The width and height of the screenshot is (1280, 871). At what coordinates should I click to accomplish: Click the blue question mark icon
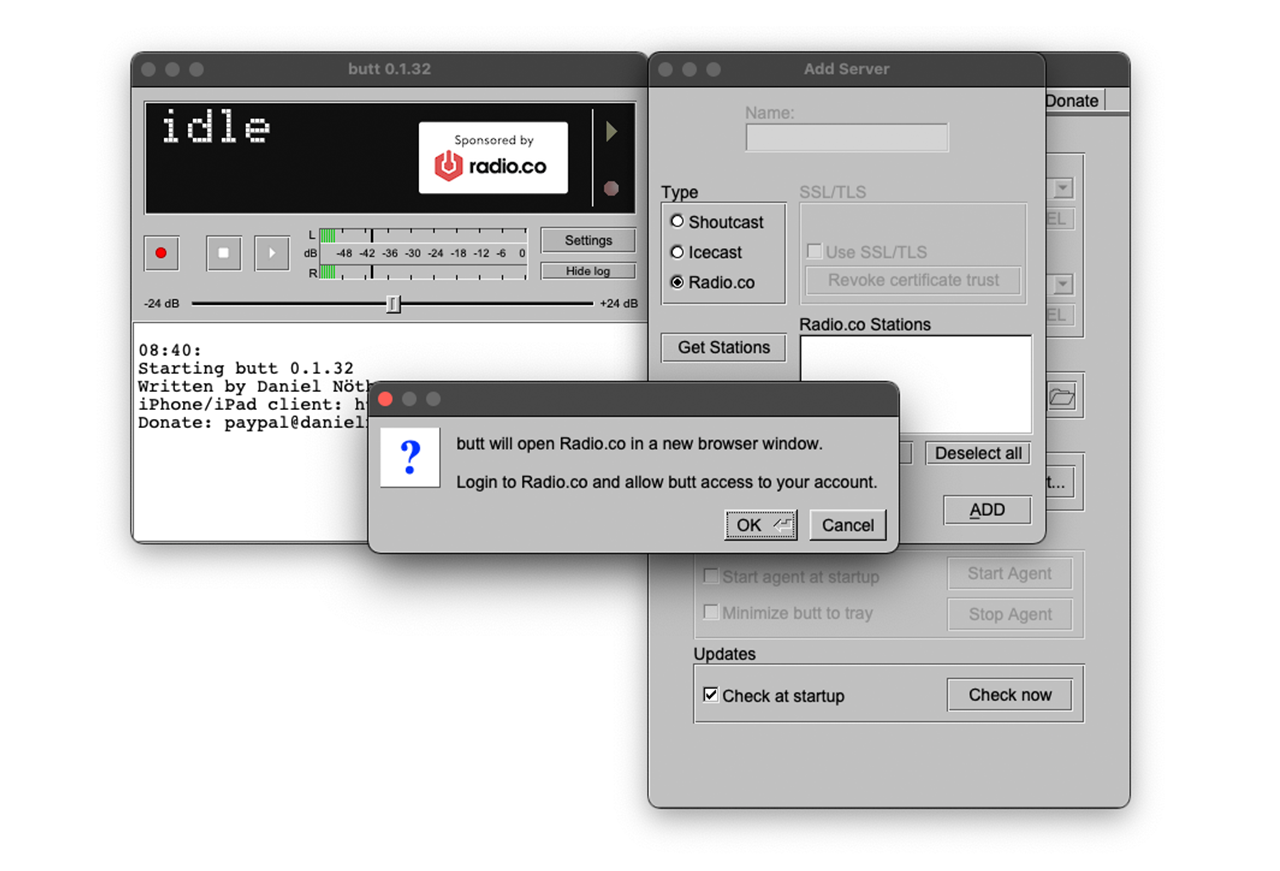(410, 459)
